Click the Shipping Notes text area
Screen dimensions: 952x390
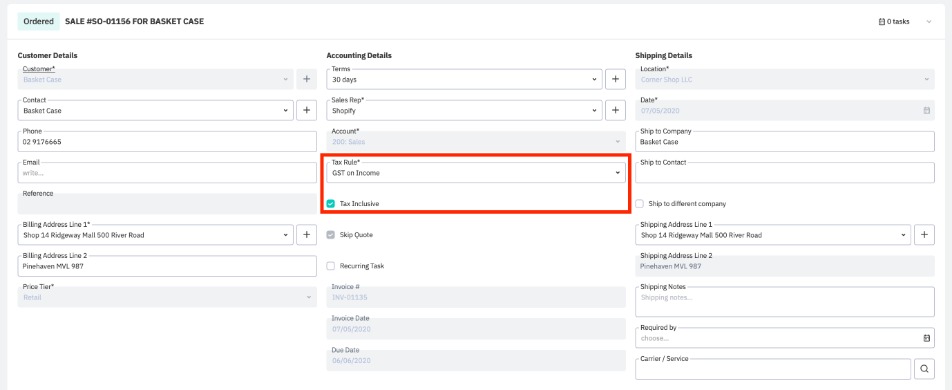click(785, 301)
